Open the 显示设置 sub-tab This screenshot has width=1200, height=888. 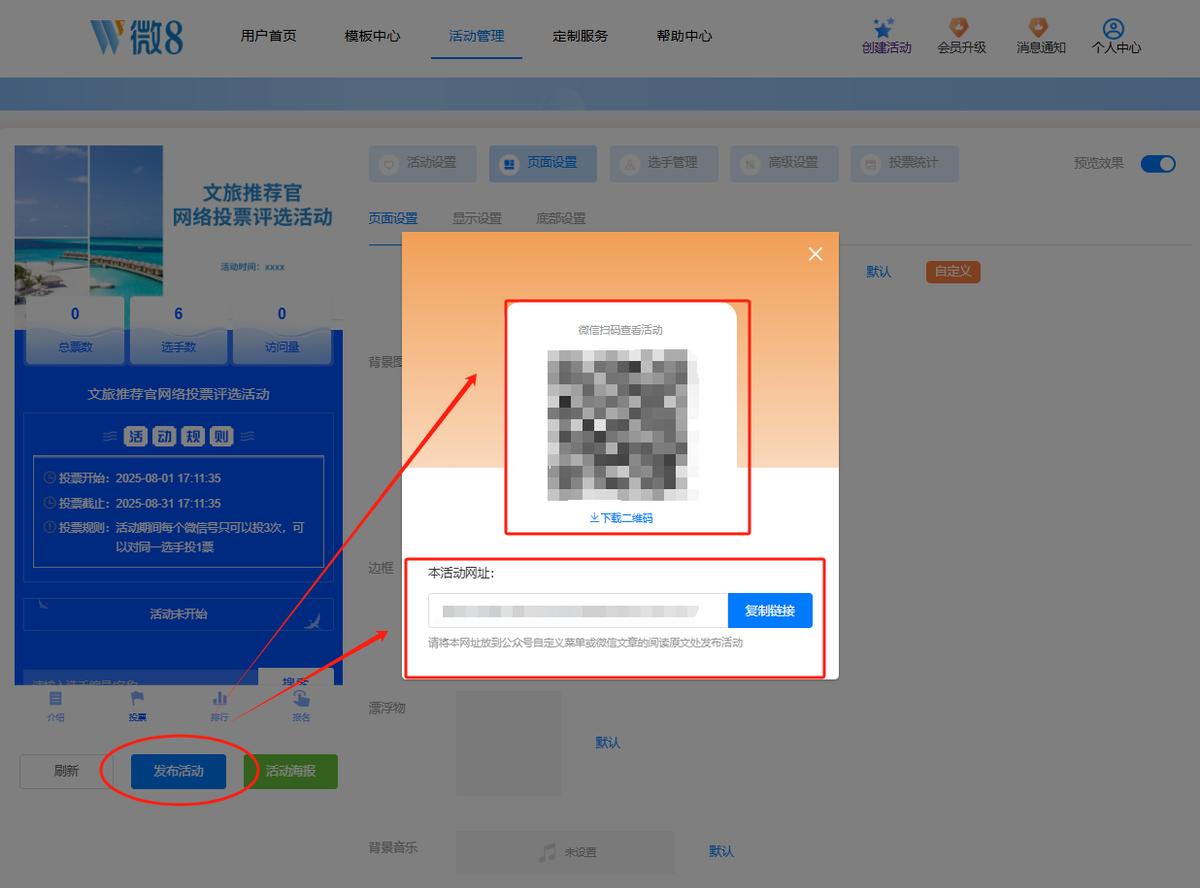(x=477, y=218)
